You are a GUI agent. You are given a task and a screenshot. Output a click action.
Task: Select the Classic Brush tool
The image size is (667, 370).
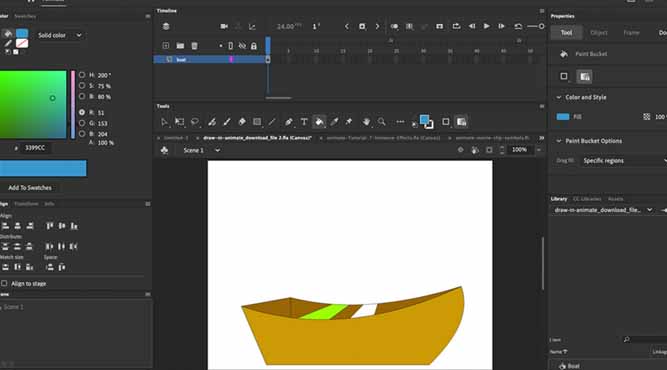tap(227, 122)
